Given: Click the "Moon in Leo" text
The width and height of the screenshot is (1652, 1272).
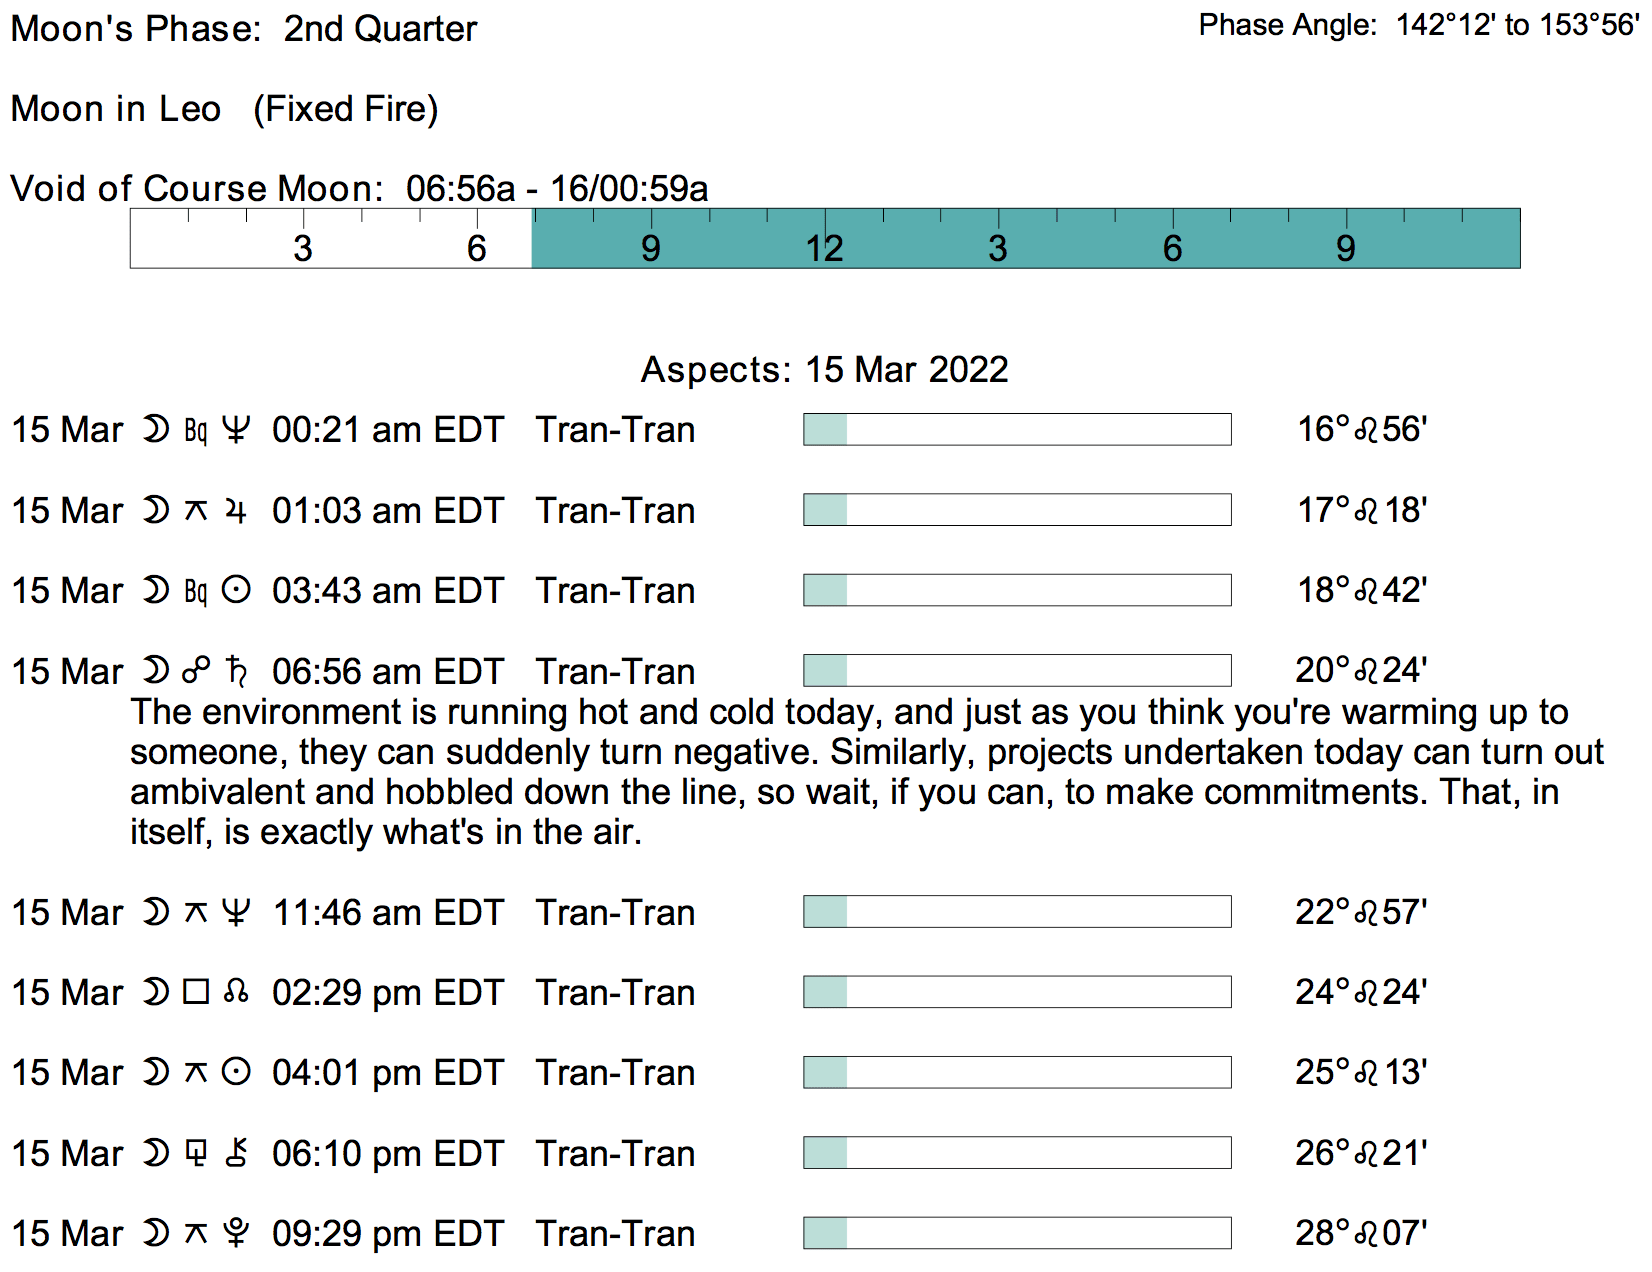Looking at the screenshot, I should click(116, 109).
